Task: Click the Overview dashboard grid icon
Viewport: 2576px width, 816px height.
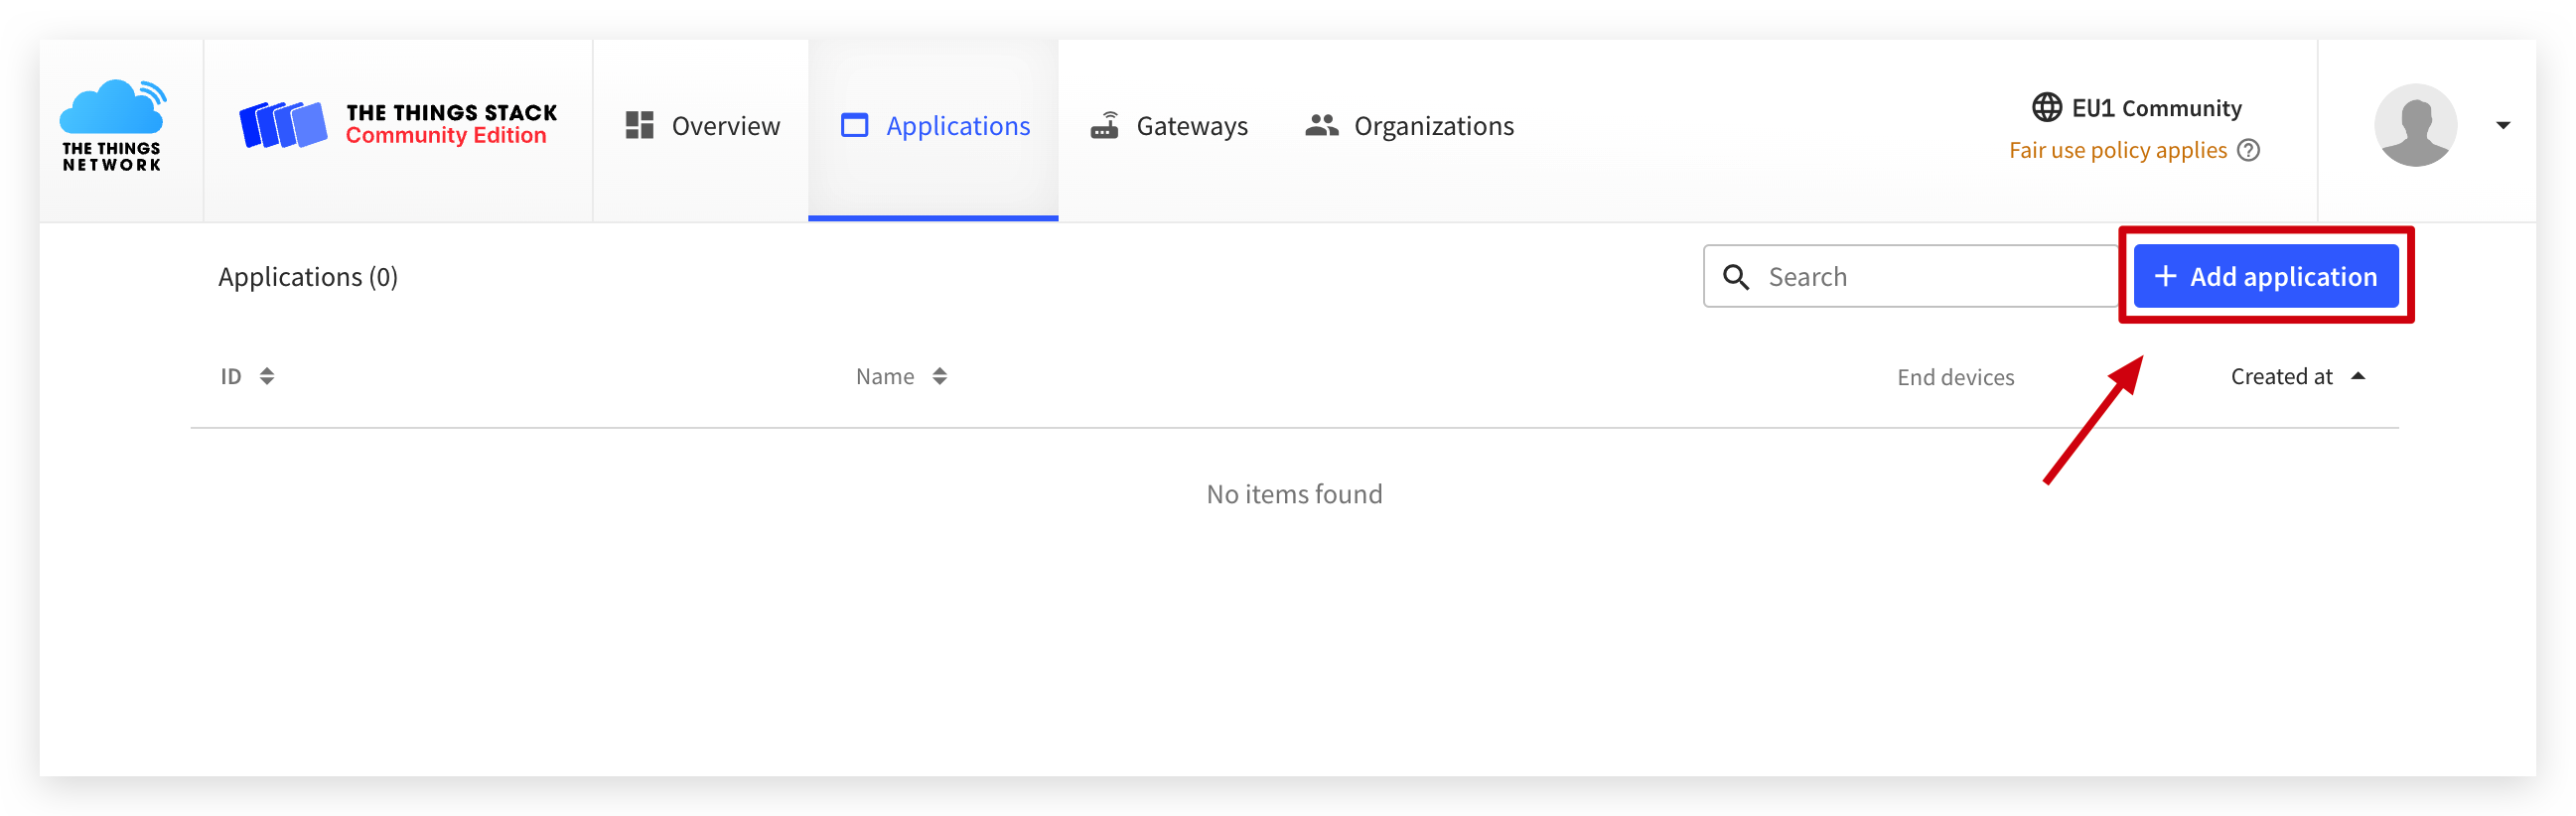Action: pyautogui.click(x=640, y=126)
